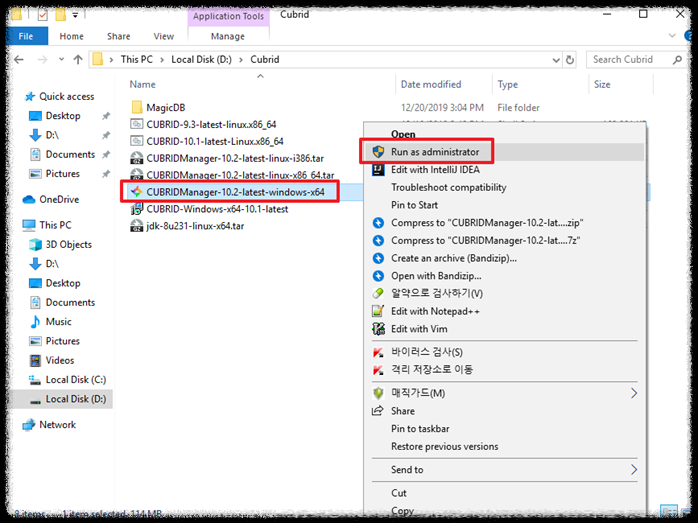Click the Local Disk (C:) drive icon
This screenshot has height=523, width=698.
pos(35,380)
